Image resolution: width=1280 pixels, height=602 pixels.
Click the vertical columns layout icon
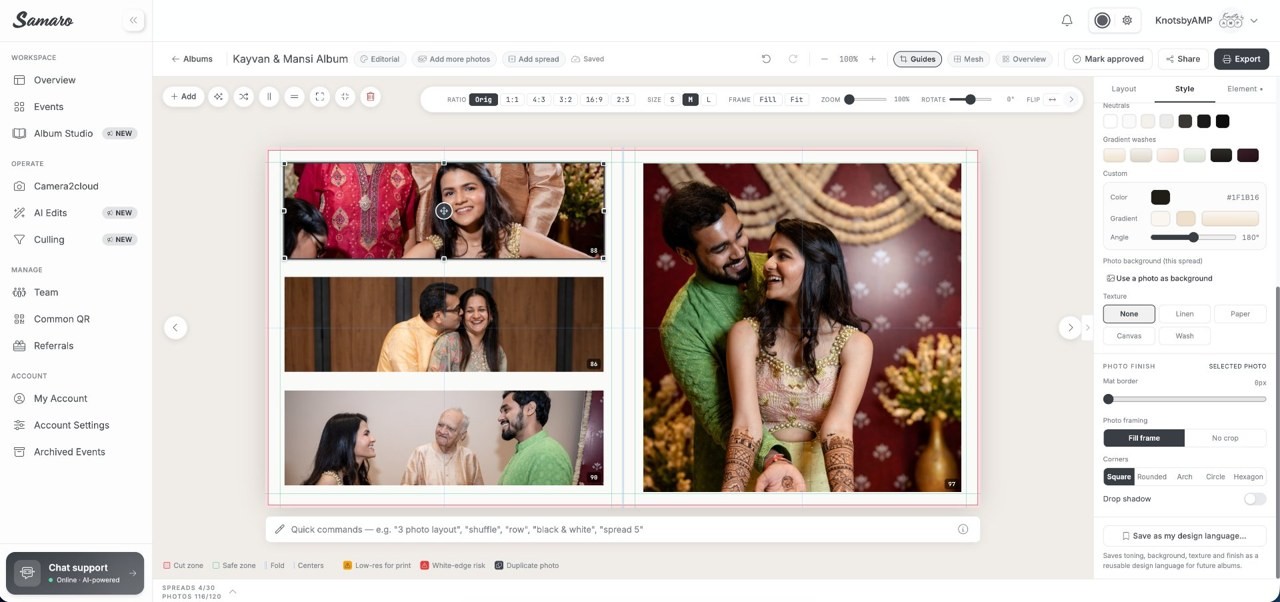pyautogui.click(x=269, y=97)
